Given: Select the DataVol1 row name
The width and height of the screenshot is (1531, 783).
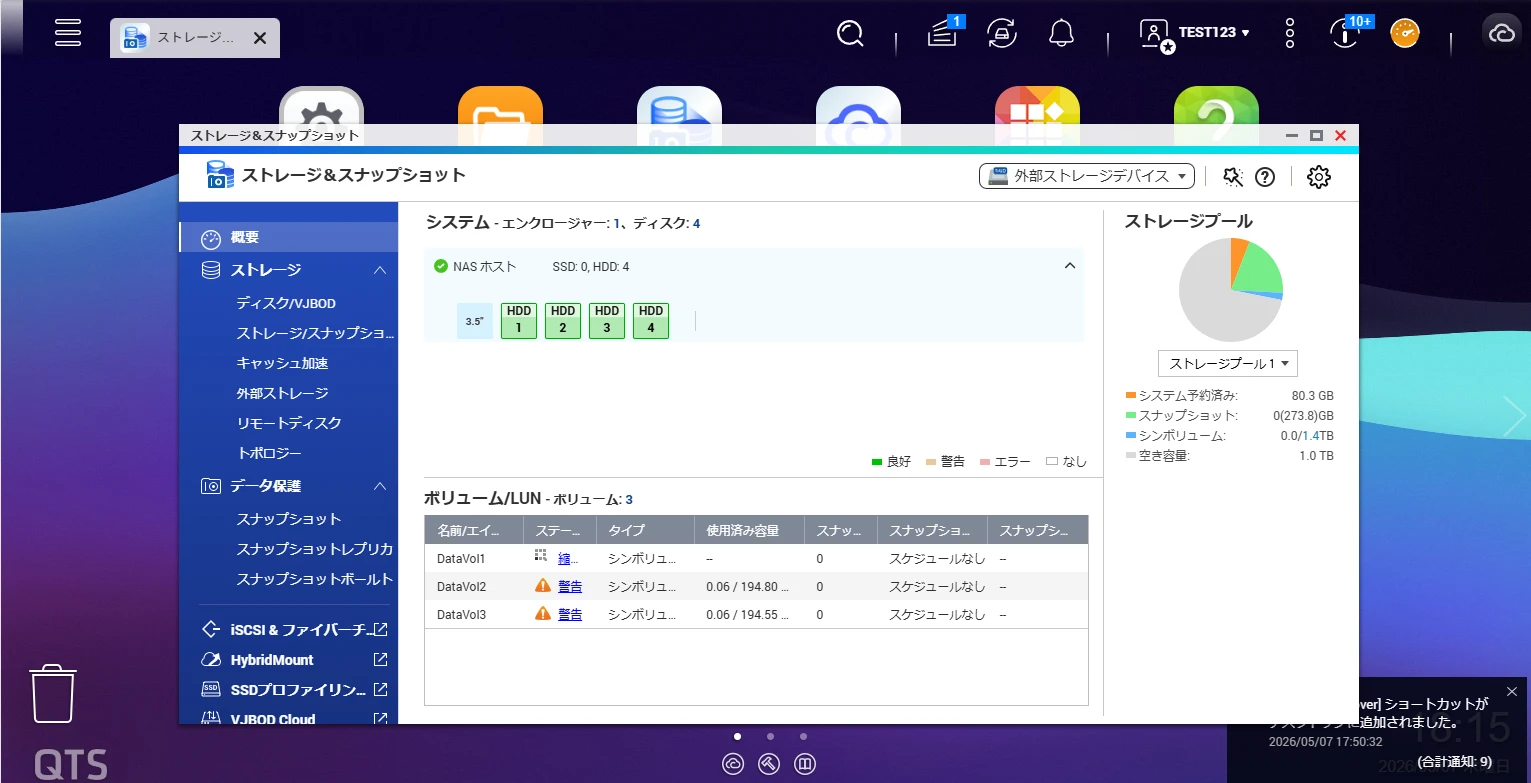Looking at the screenshot, I should click(462, 558).
